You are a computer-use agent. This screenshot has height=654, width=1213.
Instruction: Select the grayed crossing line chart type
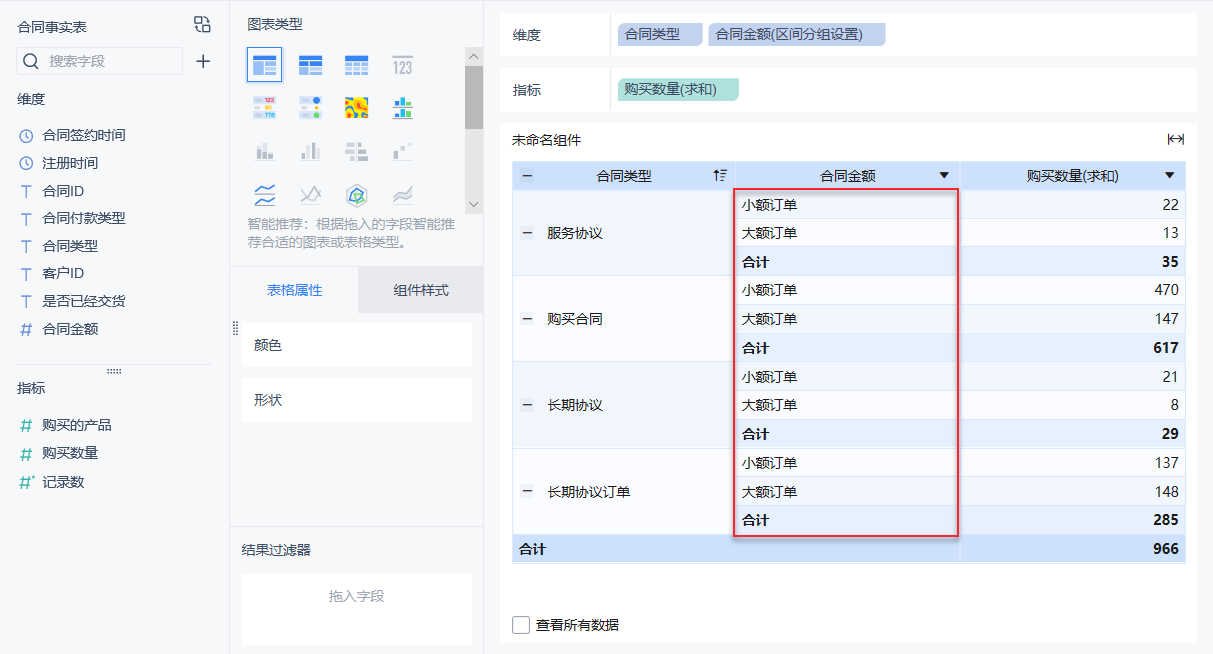click(311, 194)
